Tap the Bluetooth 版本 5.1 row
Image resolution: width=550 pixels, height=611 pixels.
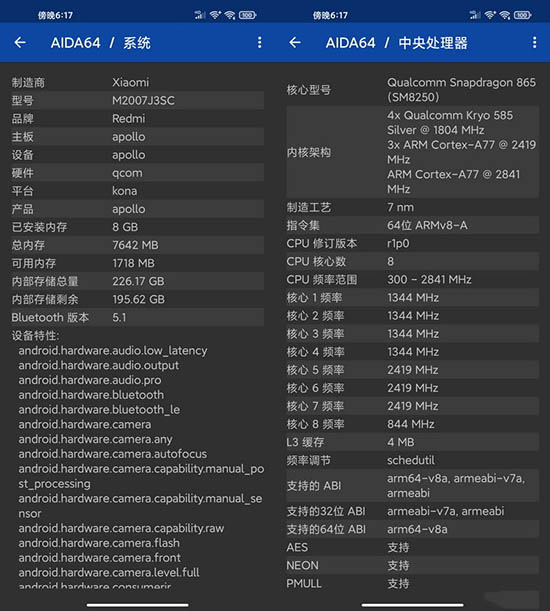click(137, 318)
